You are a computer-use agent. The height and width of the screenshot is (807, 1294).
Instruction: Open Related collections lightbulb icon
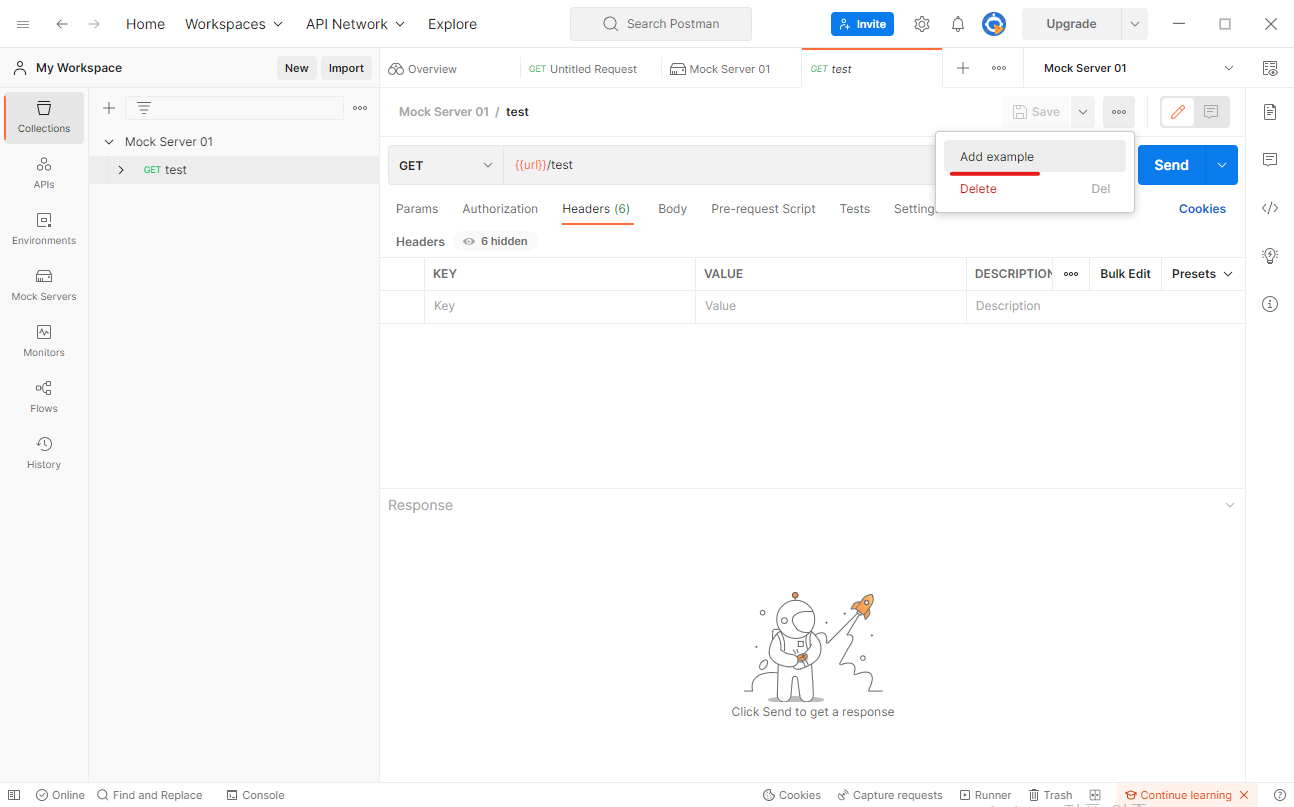[1270, 256]
